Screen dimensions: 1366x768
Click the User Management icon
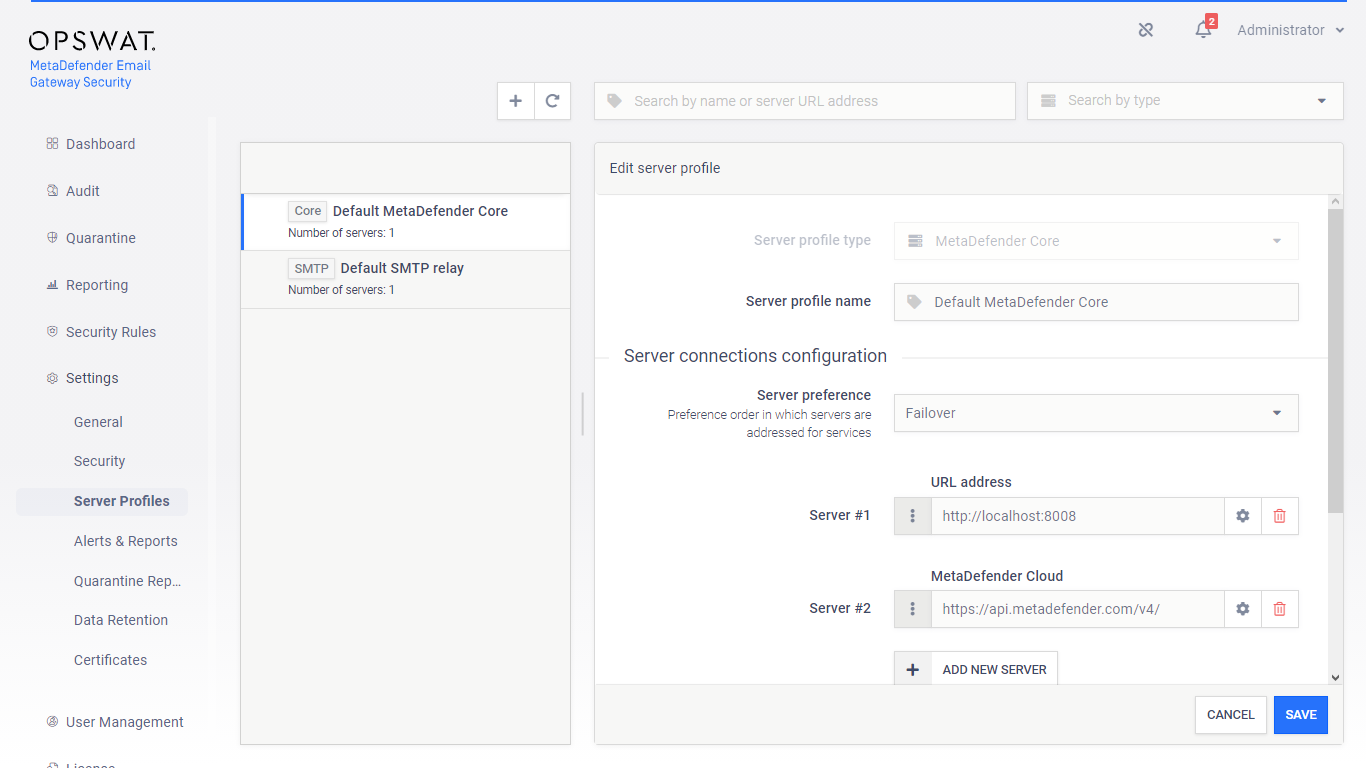click(x=52, y=722)
